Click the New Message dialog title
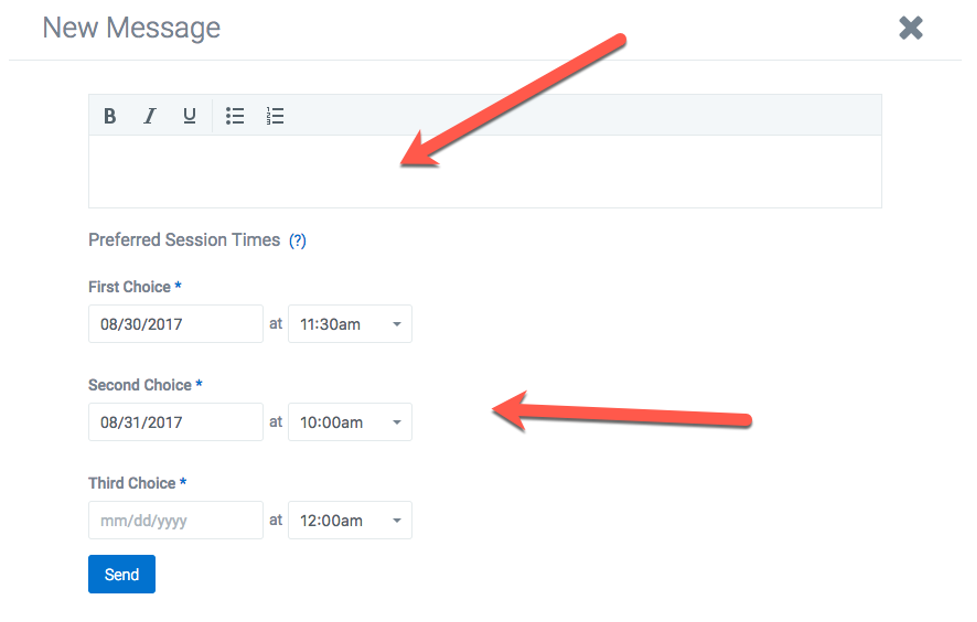 pyautogui.click(x=131, y=28)
